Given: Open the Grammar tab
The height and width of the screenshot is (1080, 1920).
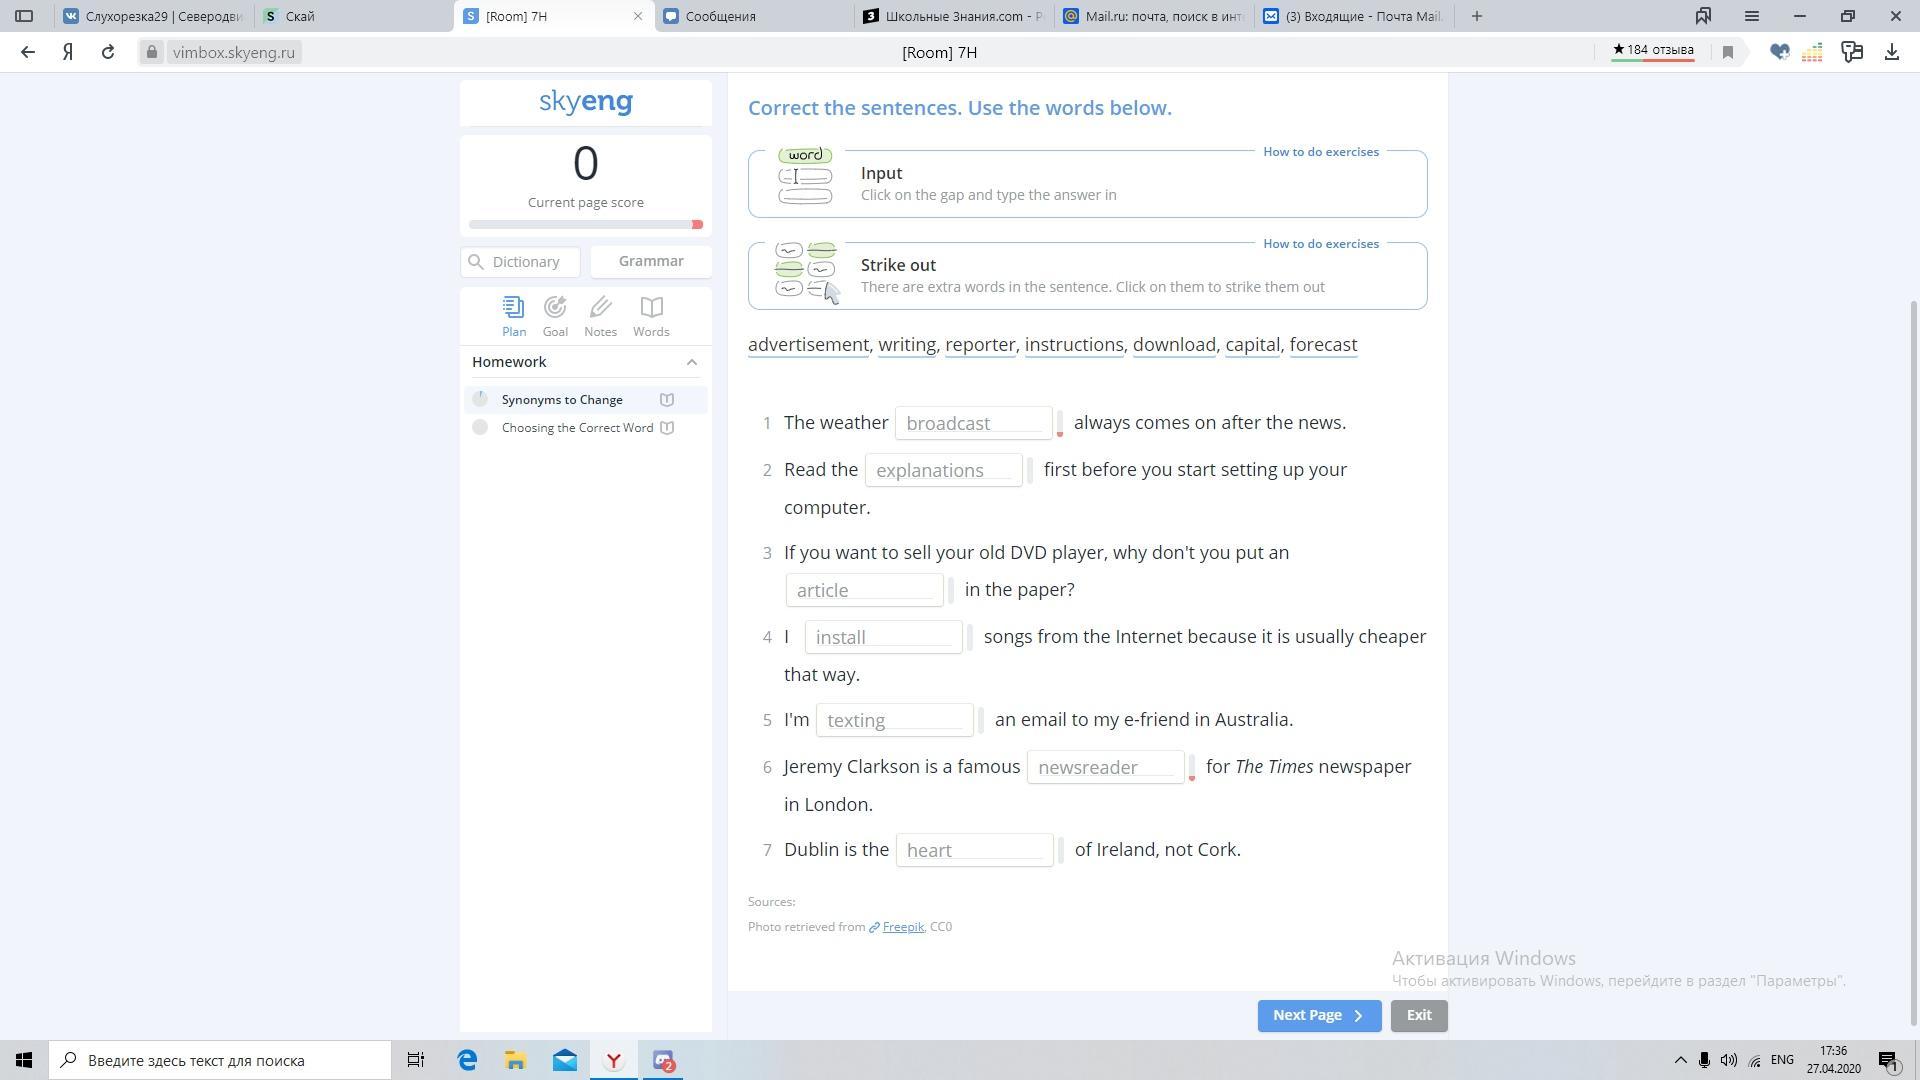Looking at the screenshot, I should (x=651, y=261).
